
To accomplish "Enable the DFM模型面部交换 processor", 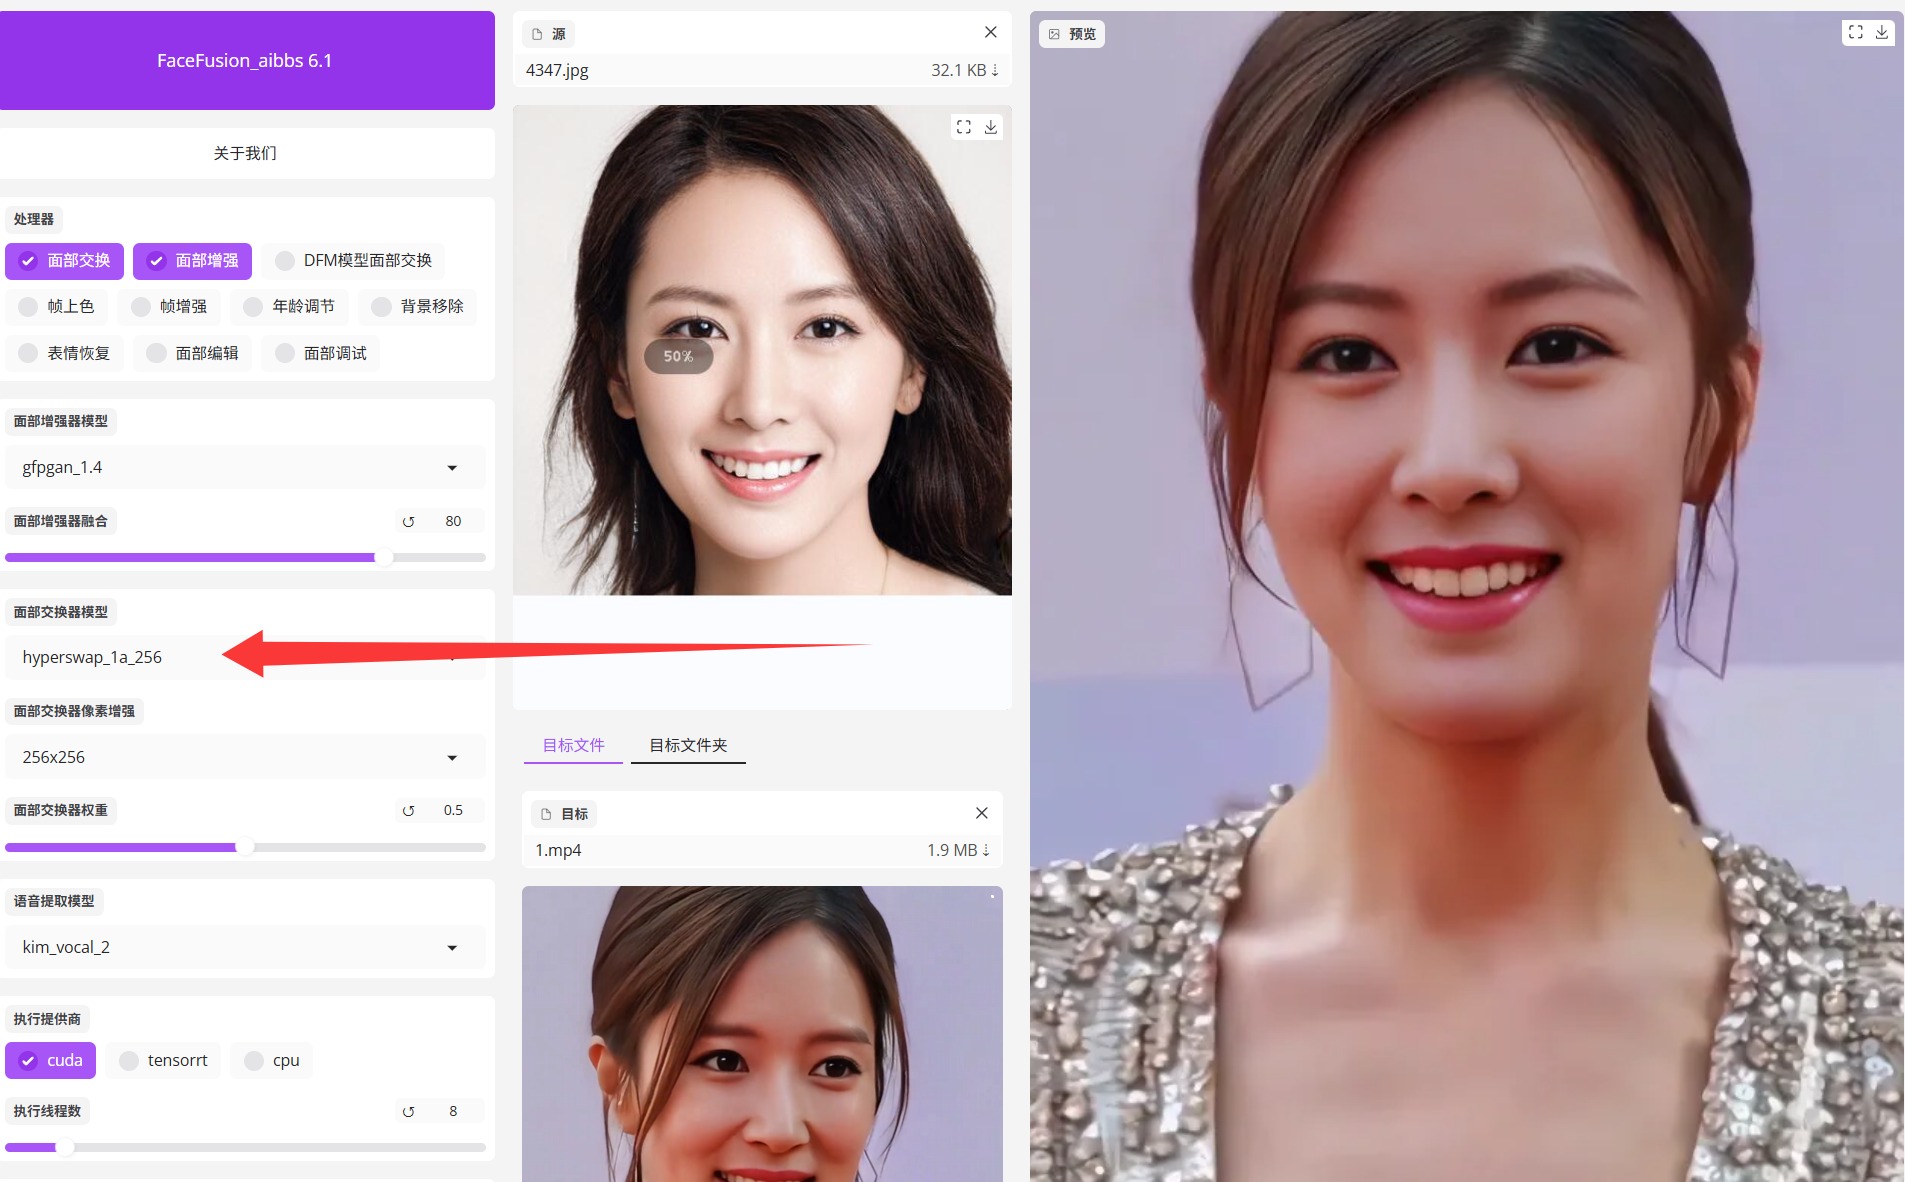I will [285, 261].
